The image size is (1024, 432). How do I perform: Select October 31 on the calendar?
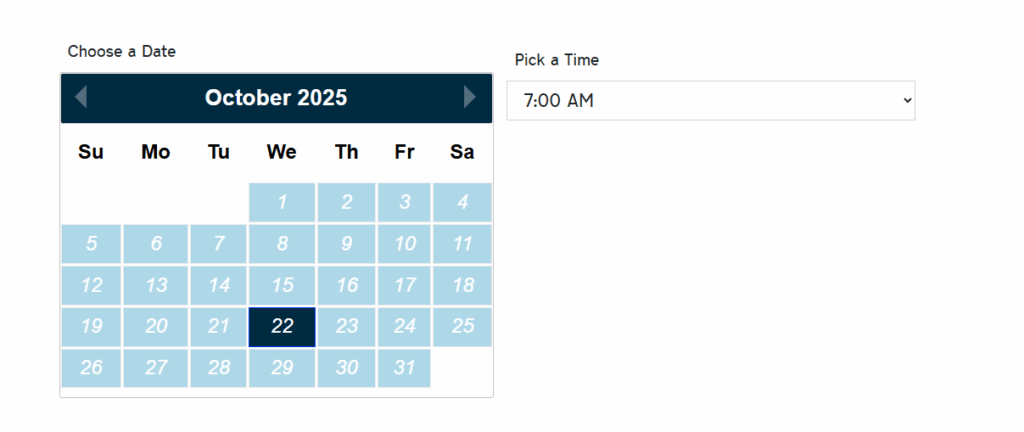point(404,368)
